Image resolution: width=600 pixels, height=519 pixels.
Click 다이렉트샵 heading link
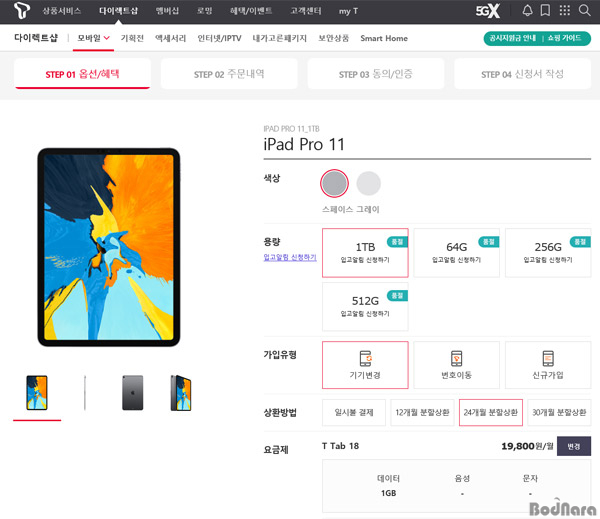tap(36, 38)
